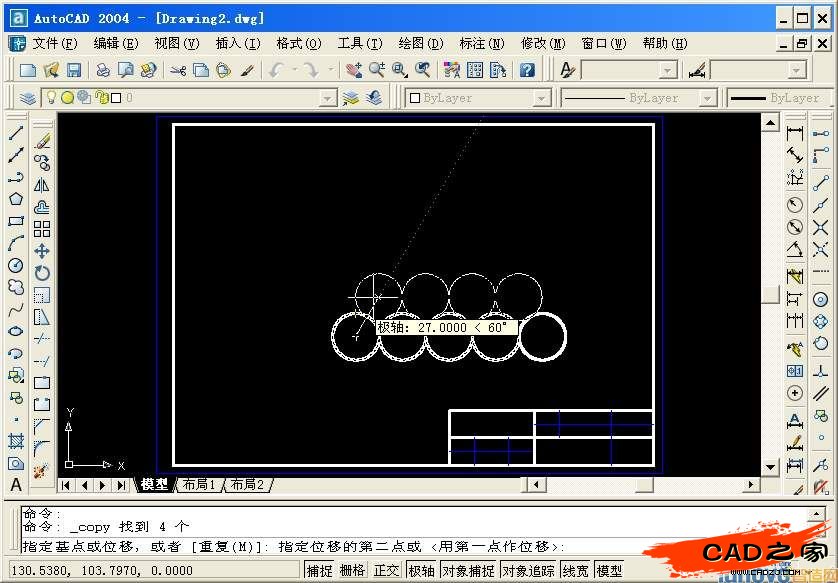Viewport: 838px width, 583px height.
Task: Toggle 正交 ortho mode in status bar
Action: coord(386,571)
